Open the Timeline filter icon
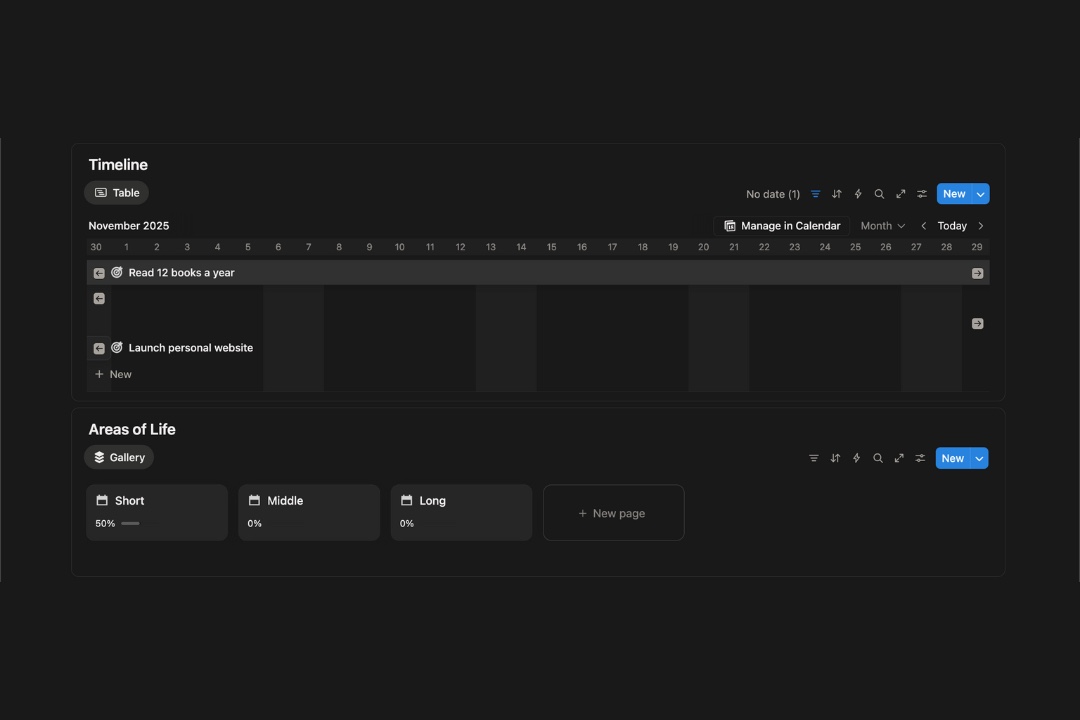The image size is (1080, 720). [816, 194]
